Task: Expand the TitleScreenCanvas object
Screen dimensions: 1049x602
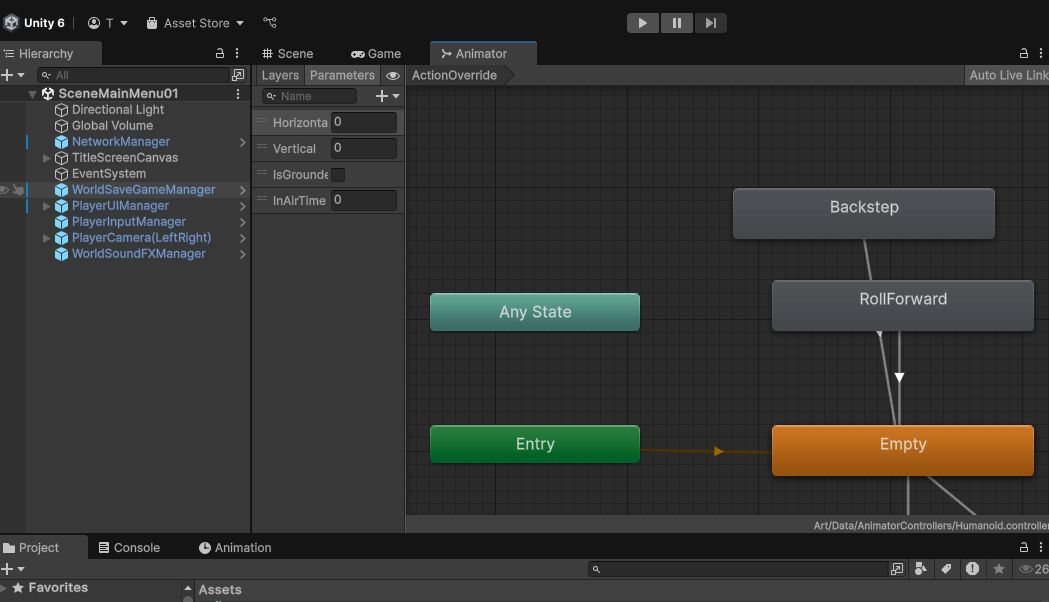Action: (x=46, y=158)
